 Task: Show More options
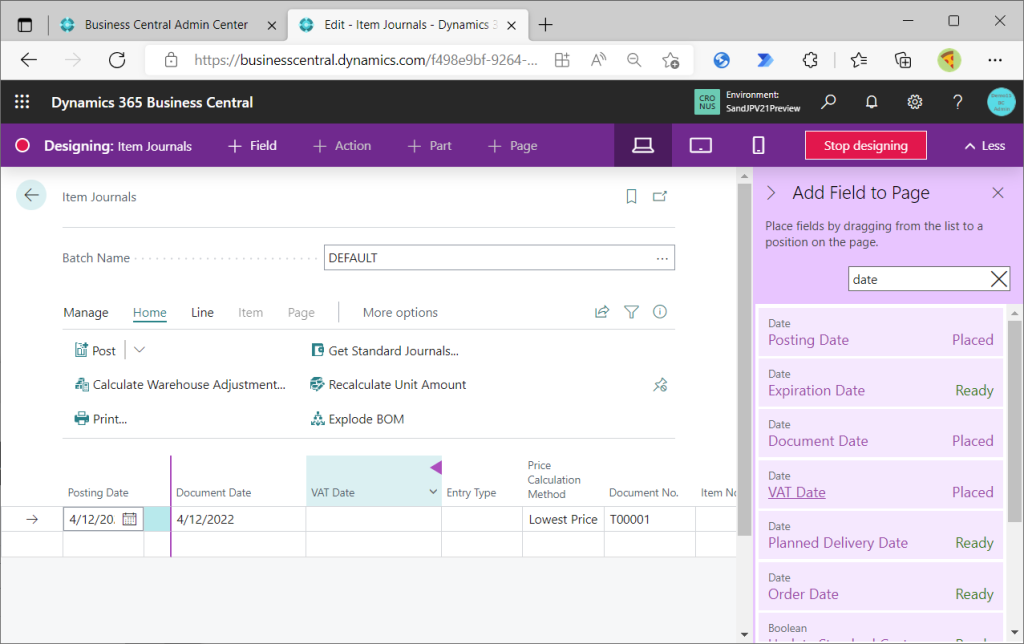[400, 313]
